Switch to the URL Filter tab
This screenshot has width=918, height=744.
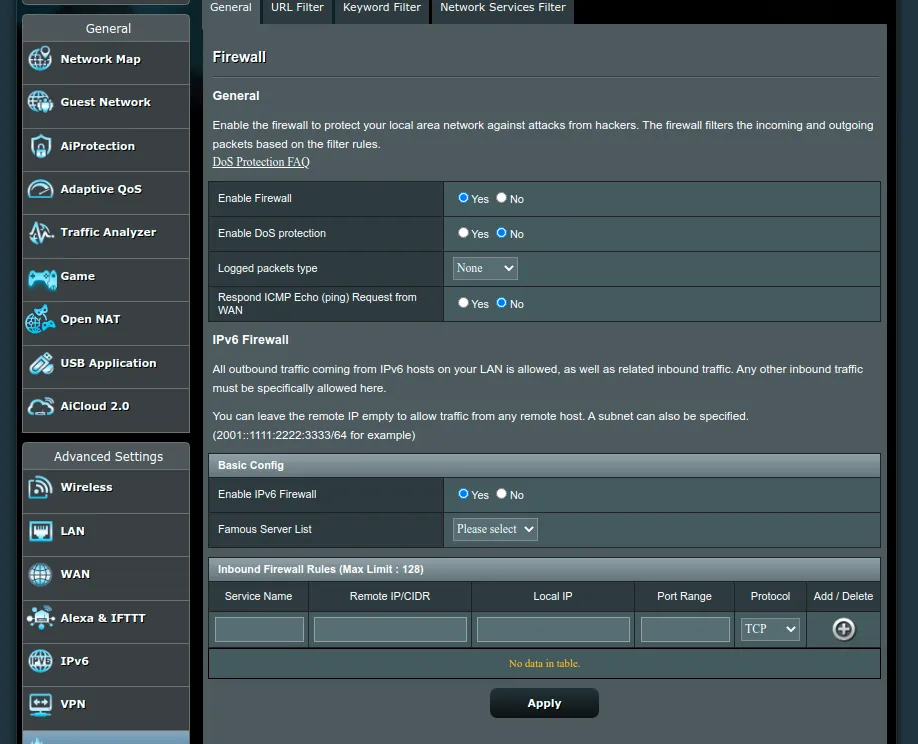coord(297,8)
